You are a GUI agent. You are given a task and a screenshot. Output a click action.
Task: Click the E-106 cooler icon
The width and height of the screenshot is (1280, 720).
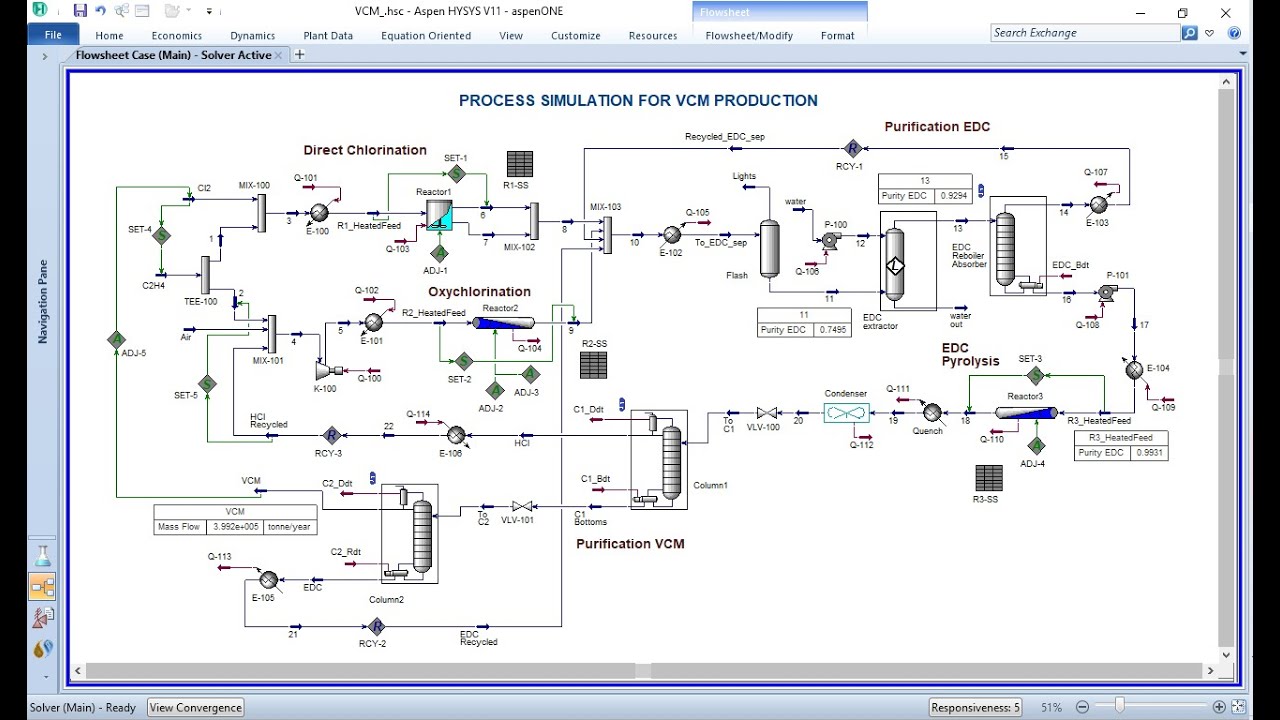point(455,435)
